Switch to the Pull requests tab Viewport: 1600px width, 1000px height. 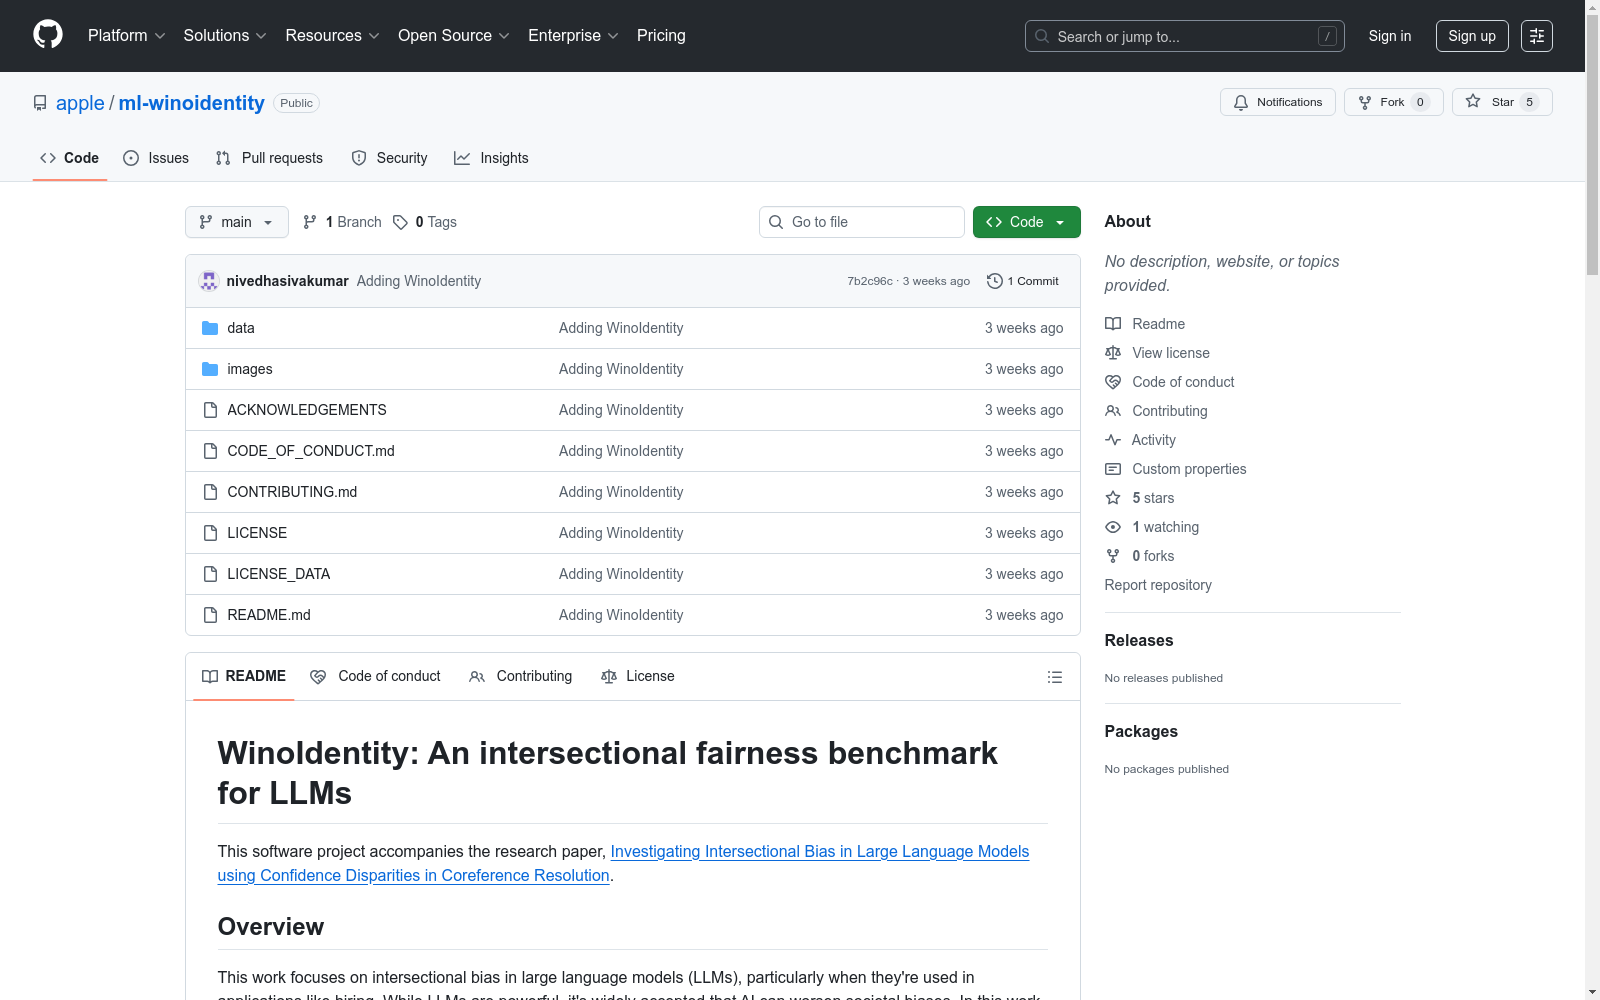pos(269,158)
